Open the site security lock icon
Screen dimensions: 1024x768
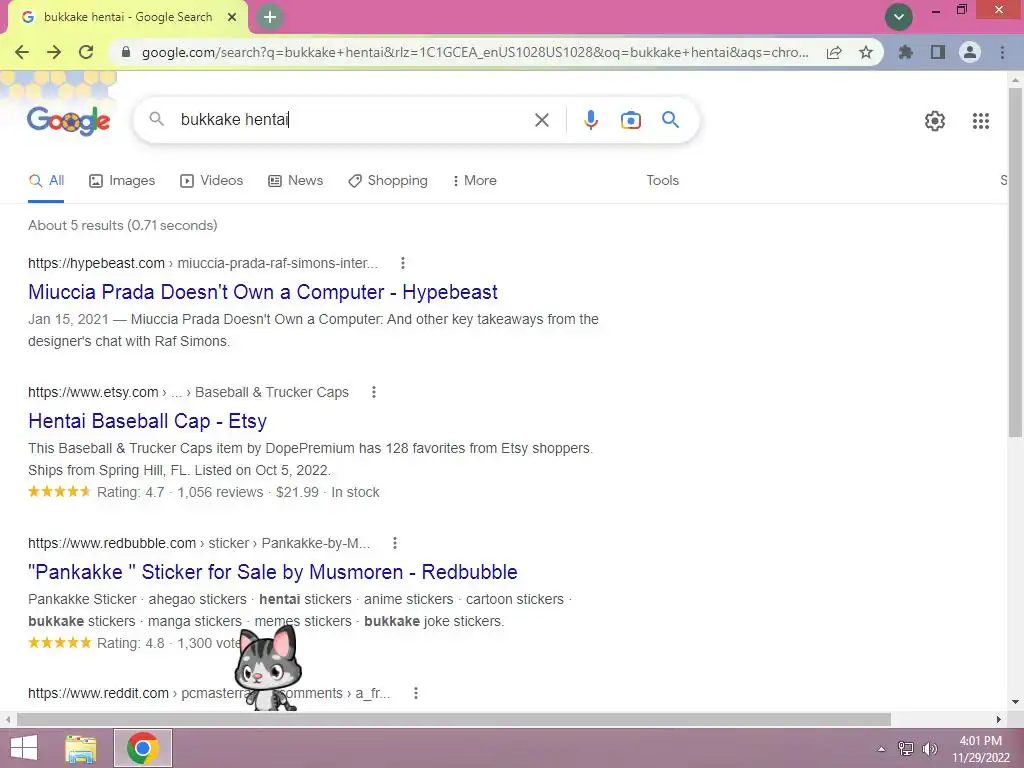click(x=126, y=52)
